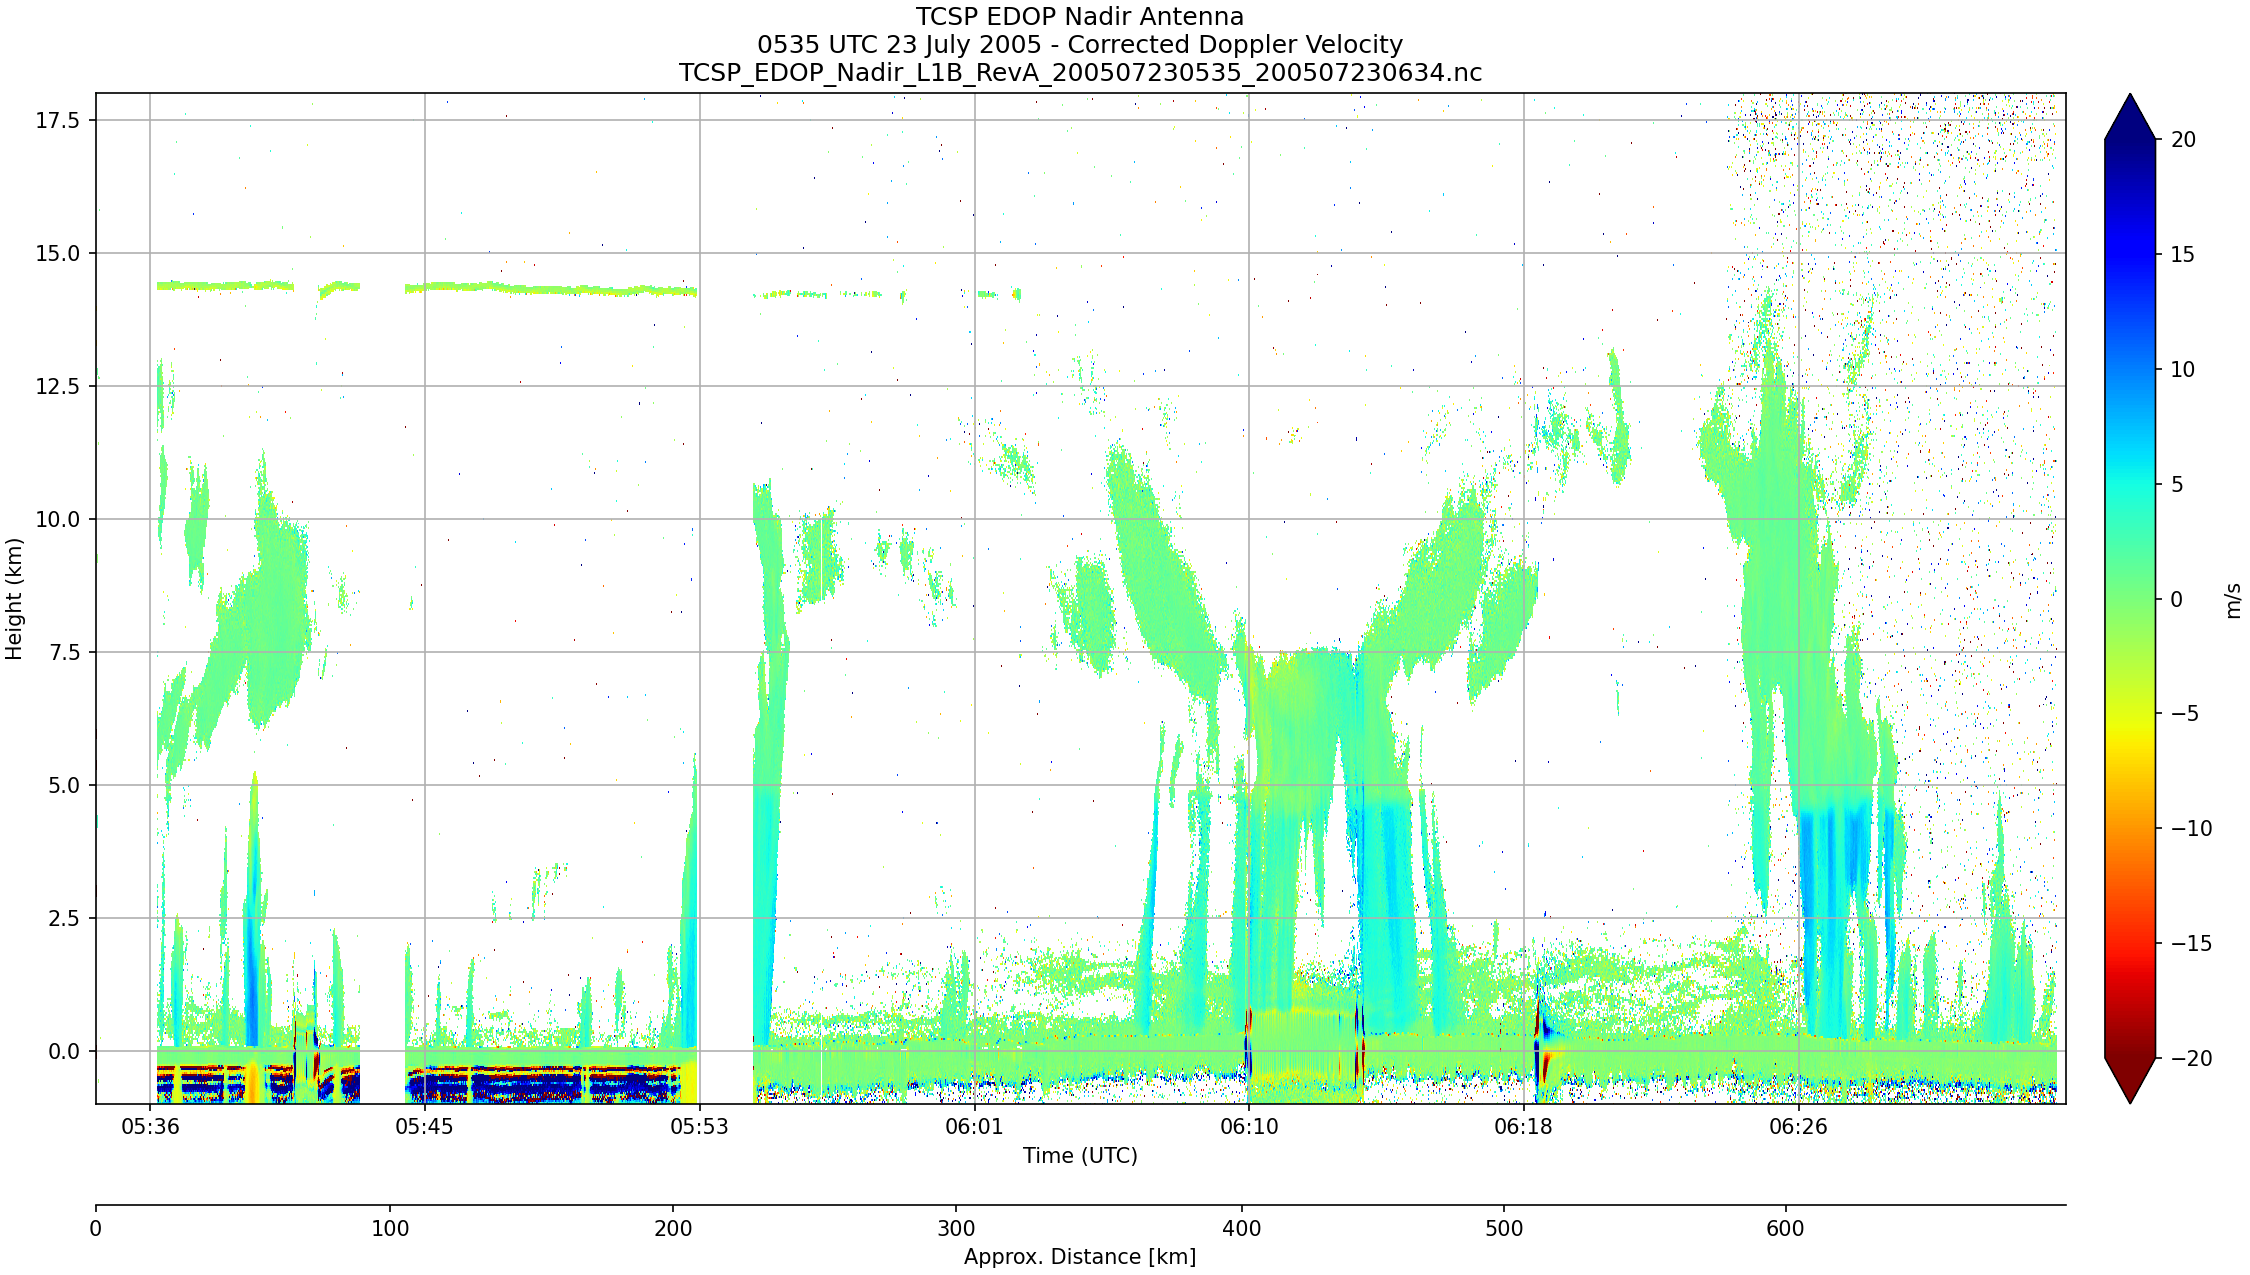Click the height tick label 0.0
Image resolution: width=2250 pixels, height=1275 pixels.
tap(64, 1051)
